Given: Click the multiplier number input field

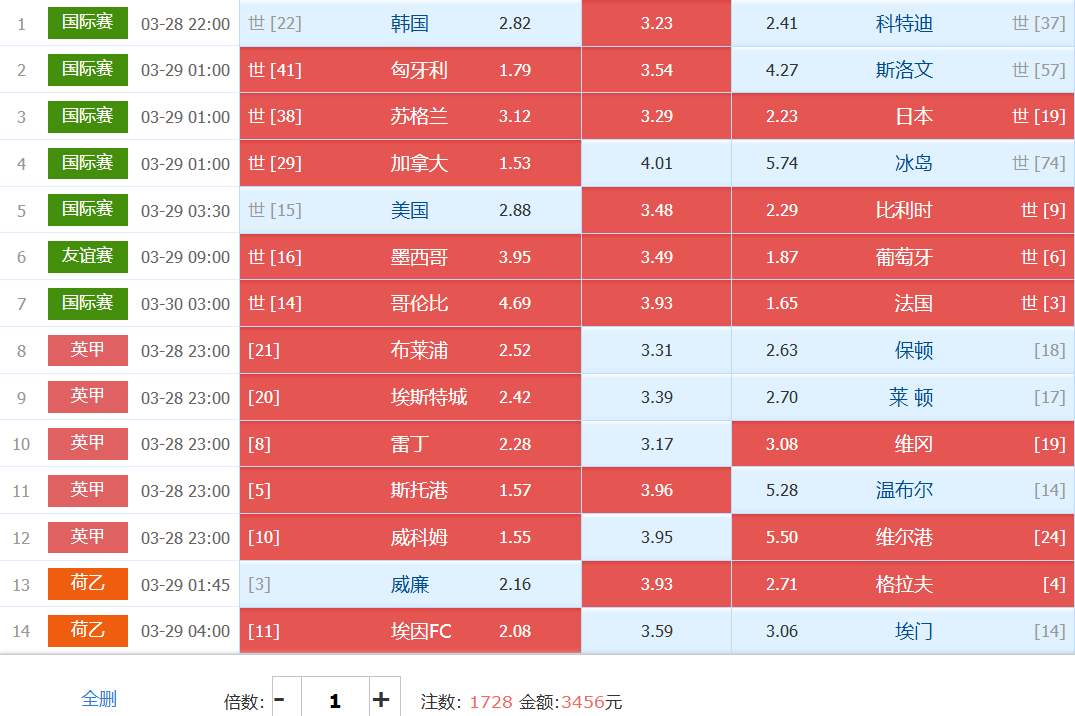Looking at the screenshot, I should 334,700.
